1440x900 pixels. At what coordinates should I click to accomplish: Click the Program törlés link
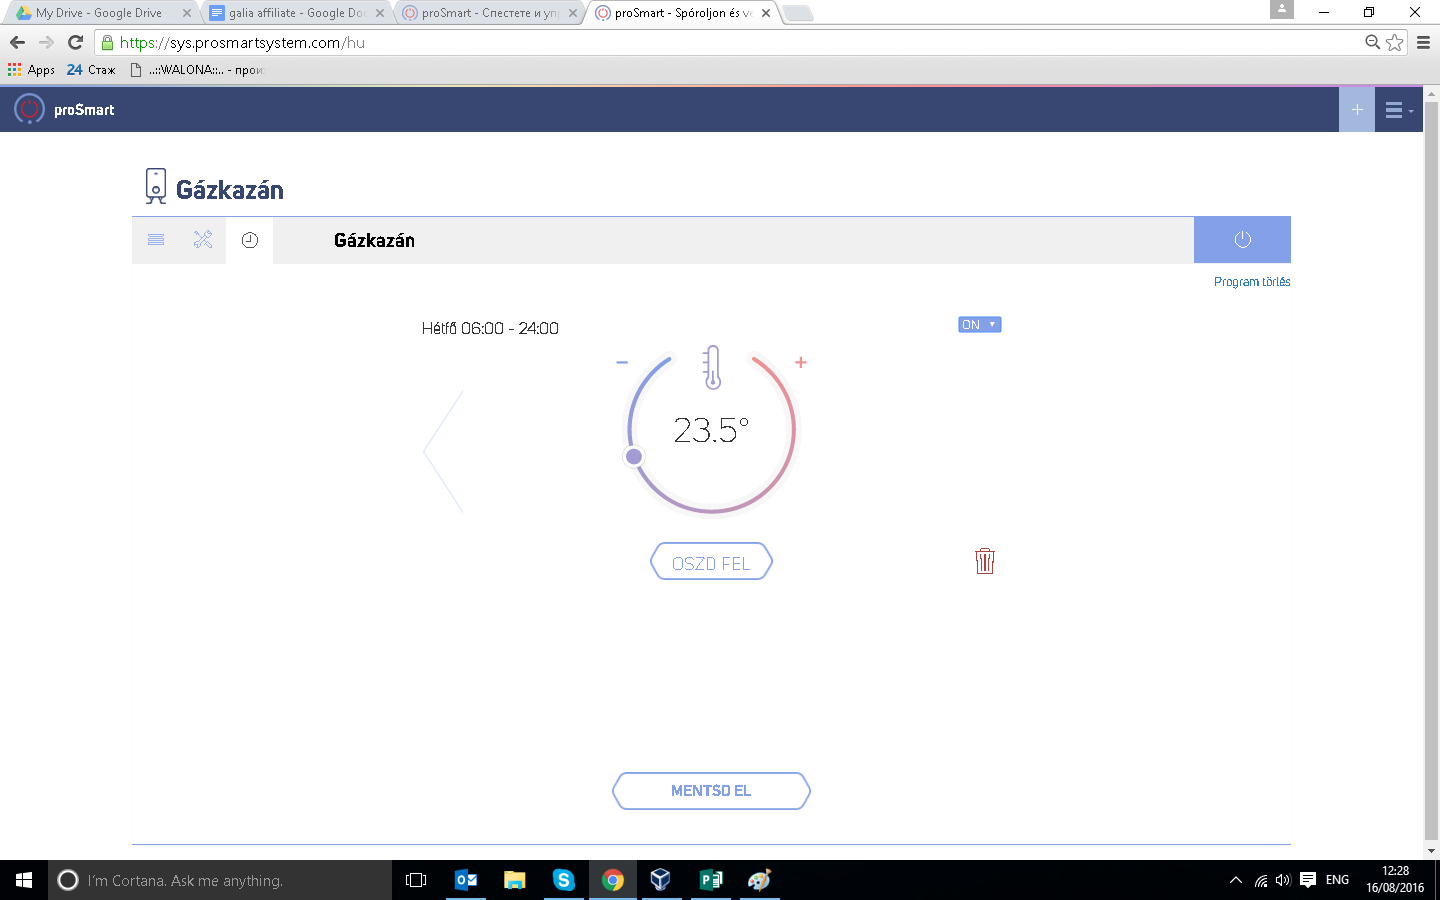click(1252, 282)
